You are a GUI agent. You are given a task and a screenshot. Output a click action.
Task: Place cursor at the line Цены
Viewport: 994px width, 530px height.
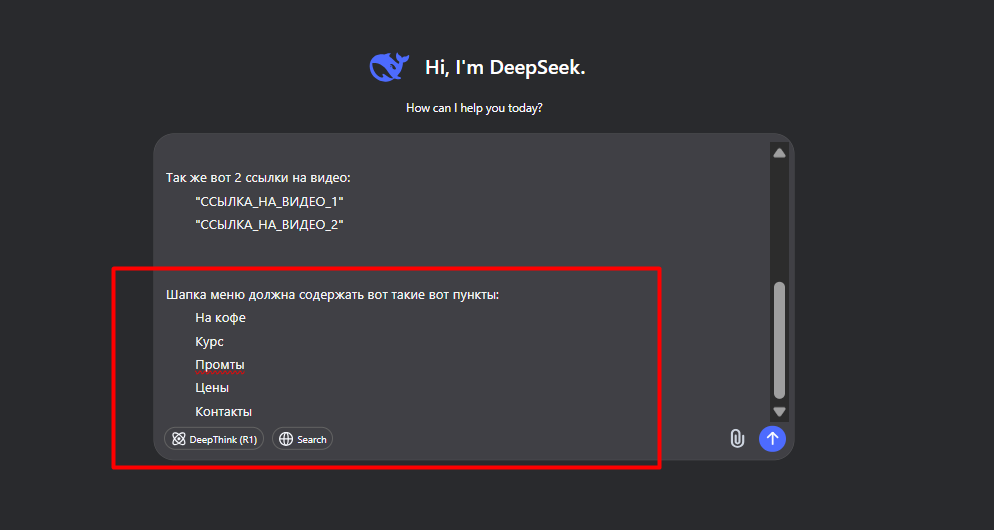point(212,387)
